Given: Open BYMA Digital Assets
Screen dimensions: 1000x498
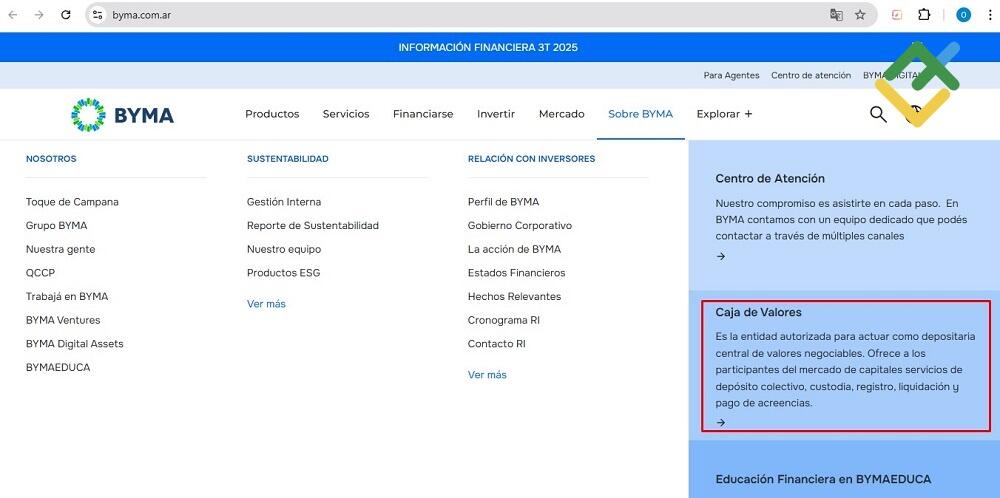Looking at the screenshot, I should (75, 344).
